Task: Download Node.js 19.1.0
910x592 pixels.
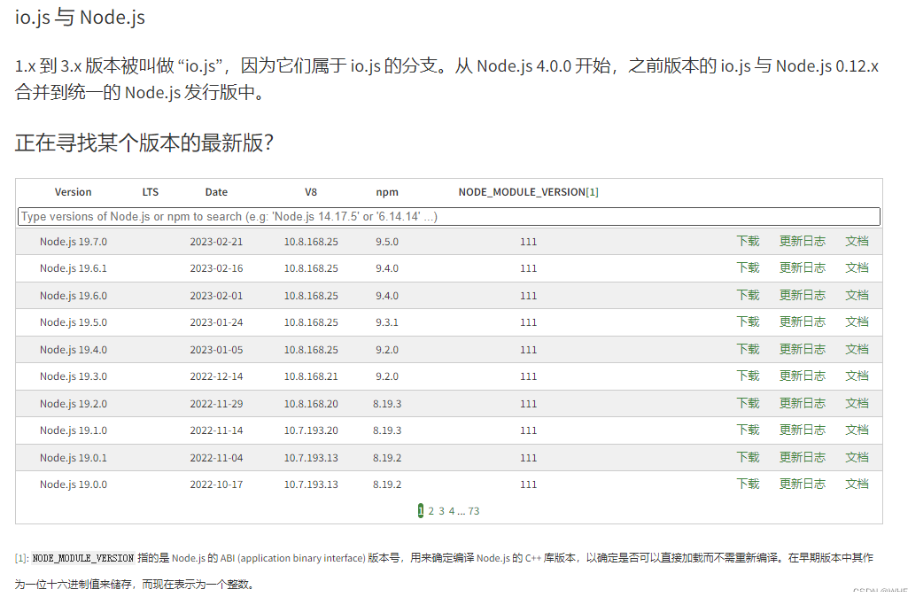Action: [747, 430]
